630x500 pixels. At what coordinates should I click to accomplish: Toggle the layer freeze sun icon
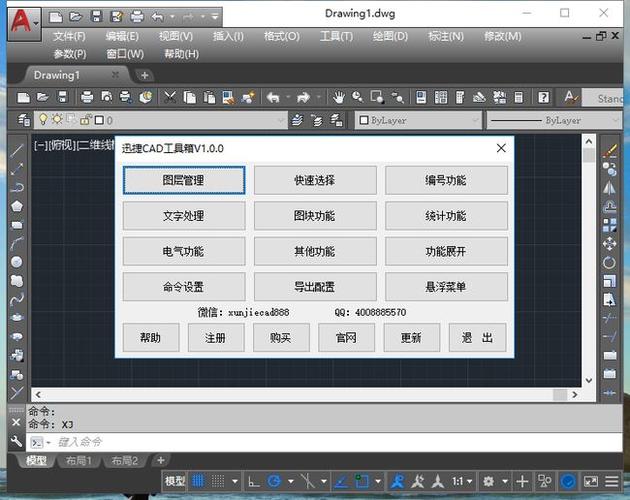tap(57, 119)
